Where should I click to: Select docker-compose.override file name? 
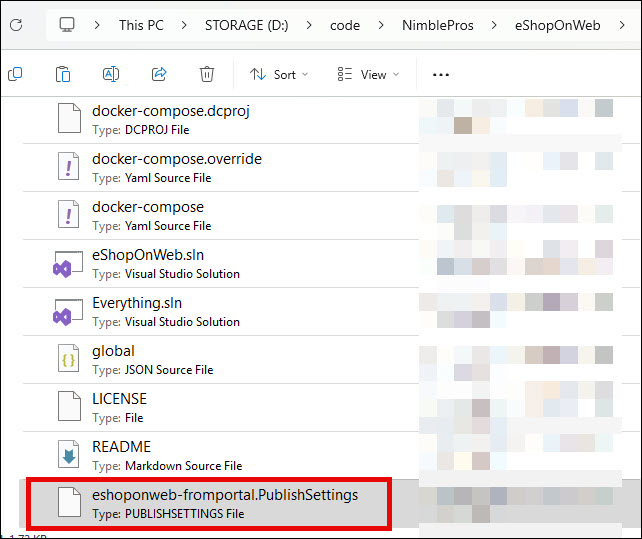coord(177,159)
